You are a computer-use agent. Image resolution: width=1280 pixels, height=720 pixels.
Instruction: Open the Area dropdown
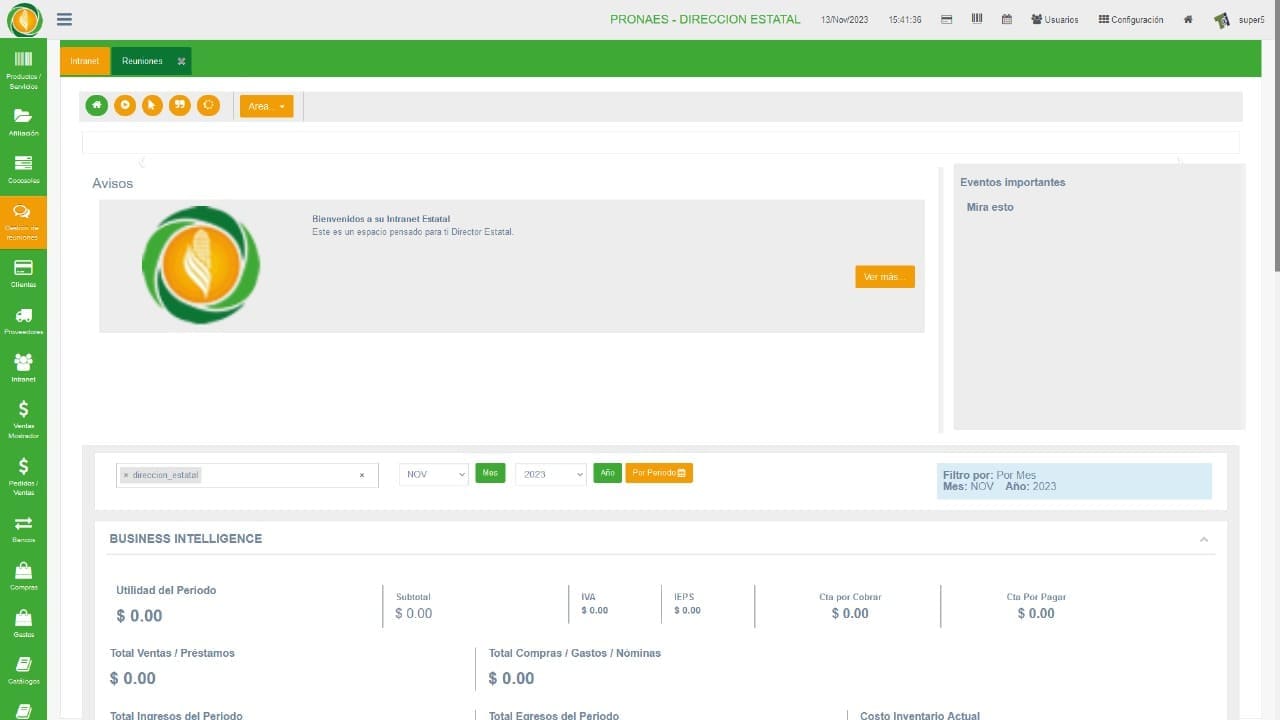(266, 106)
